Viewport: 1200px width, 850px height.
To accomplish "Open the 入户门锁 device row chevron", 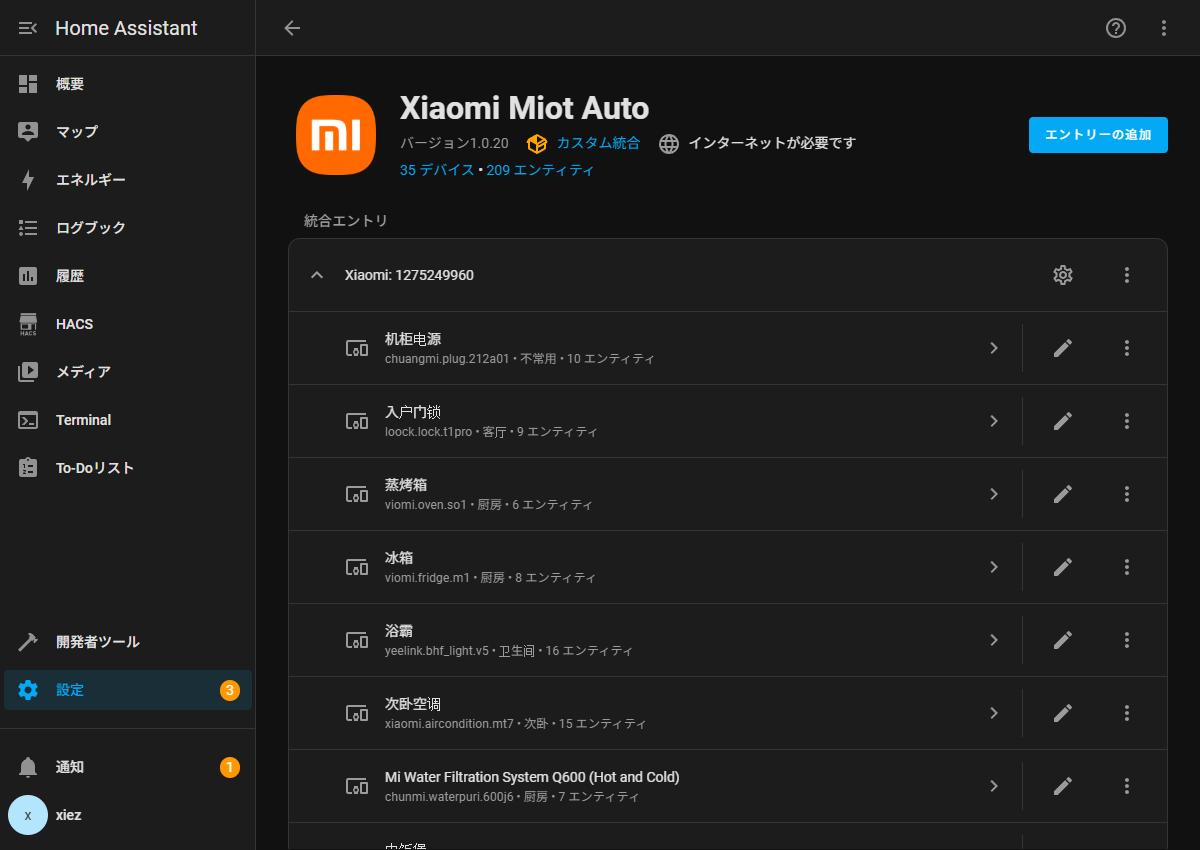I will [994, 421].
